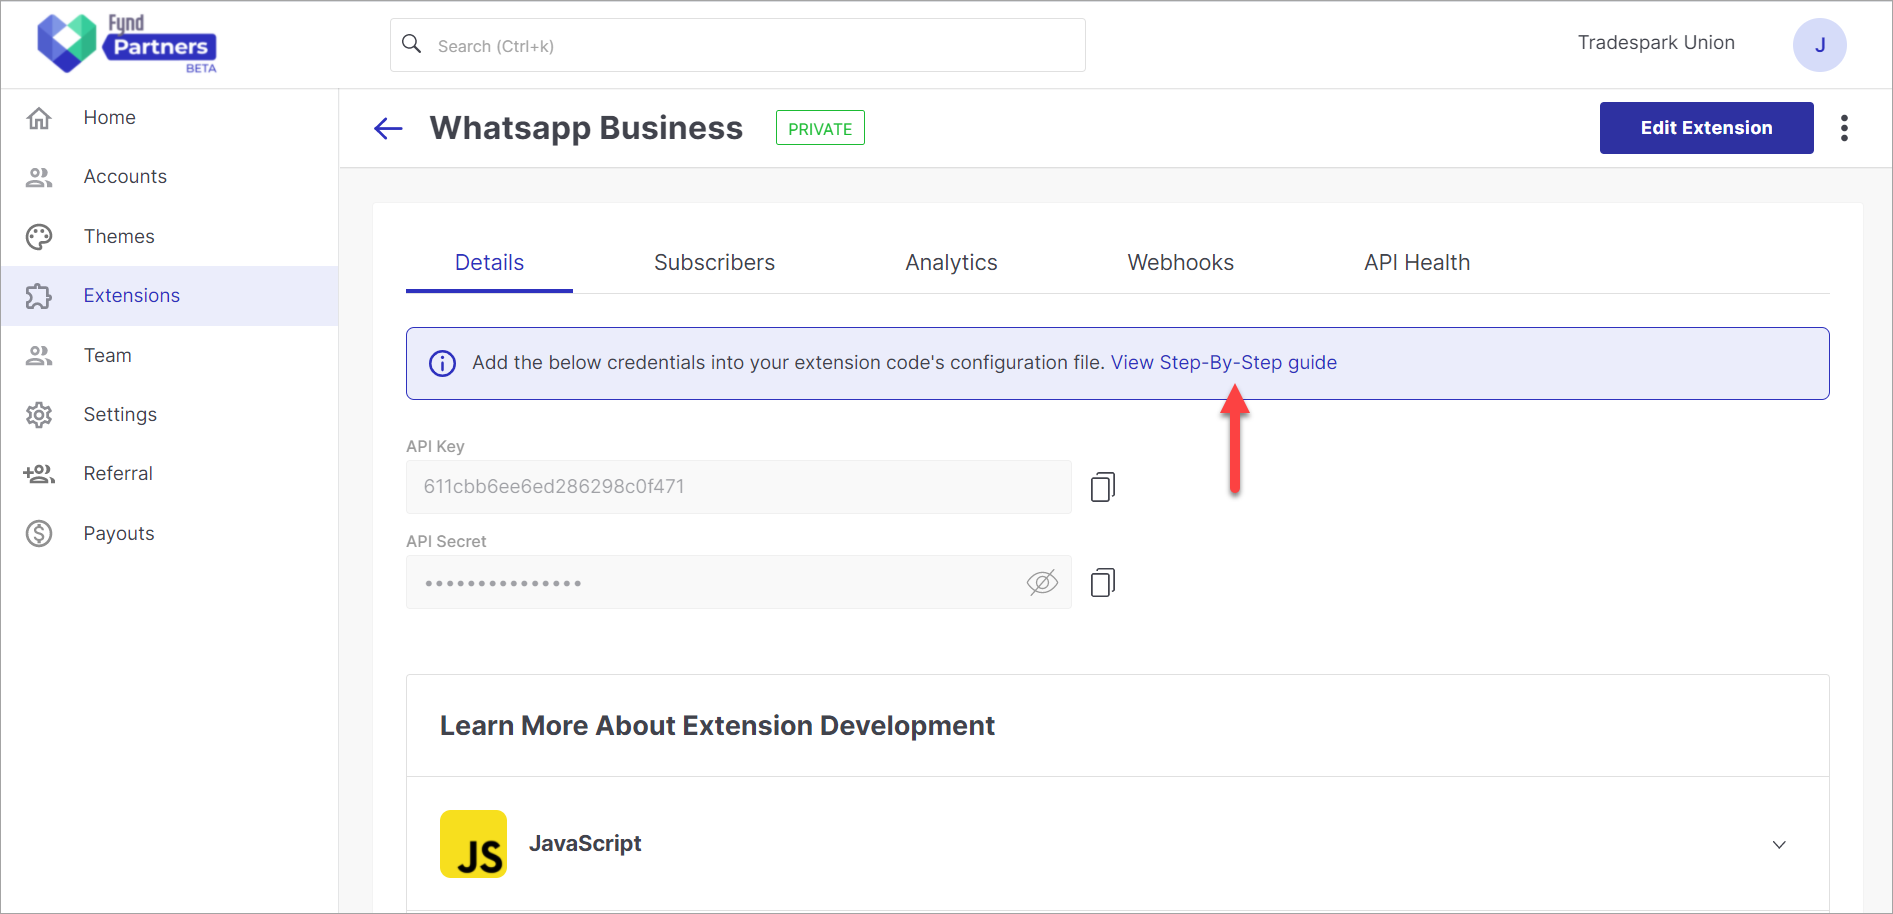Click the Accounts people icon
The height and width of the screenshot is (914, 1893).
[39, 177]
